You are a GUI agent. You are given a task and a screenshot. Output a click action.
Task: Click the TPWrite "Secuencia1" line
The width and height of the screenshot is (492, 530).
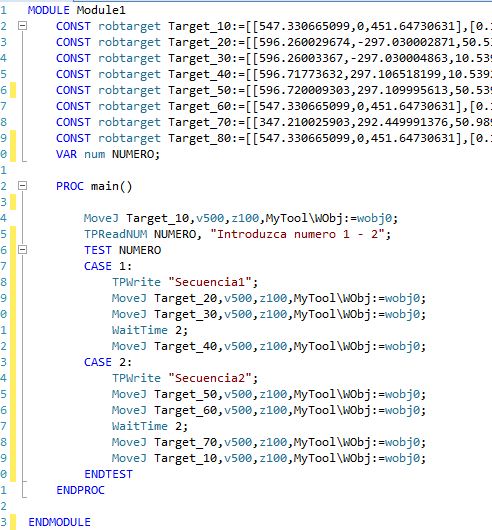pyautogui.click(x=185, y=282)
